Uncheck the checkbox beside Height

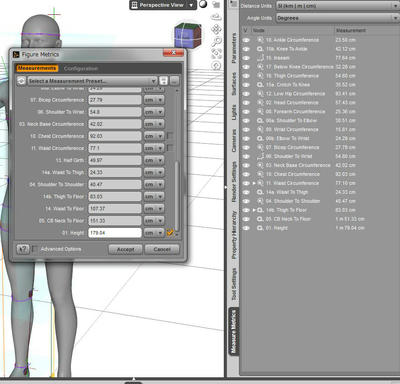click(x=170, y=233)
